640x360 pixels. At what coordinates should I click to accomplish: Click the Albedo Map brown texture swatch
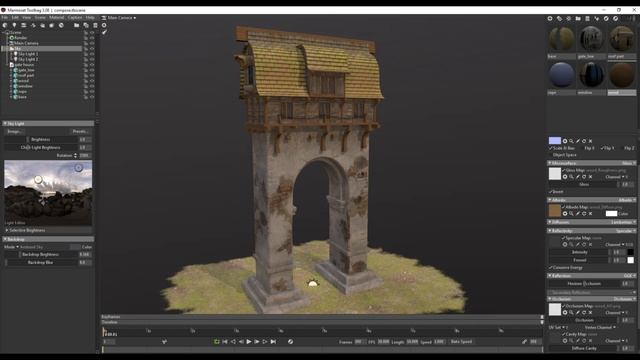point(555,211)
